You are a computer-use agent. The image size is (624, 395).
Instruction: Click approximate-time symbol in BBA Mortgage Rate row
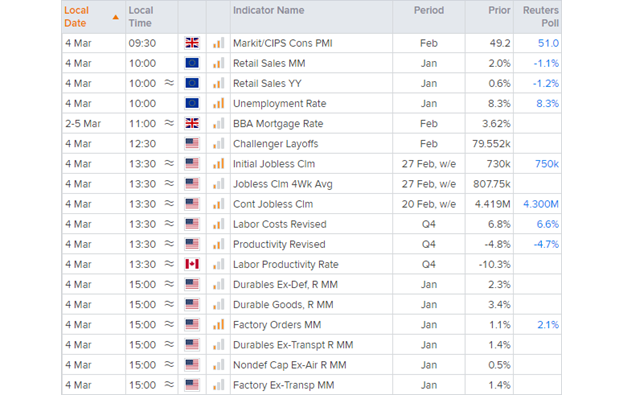170,123
